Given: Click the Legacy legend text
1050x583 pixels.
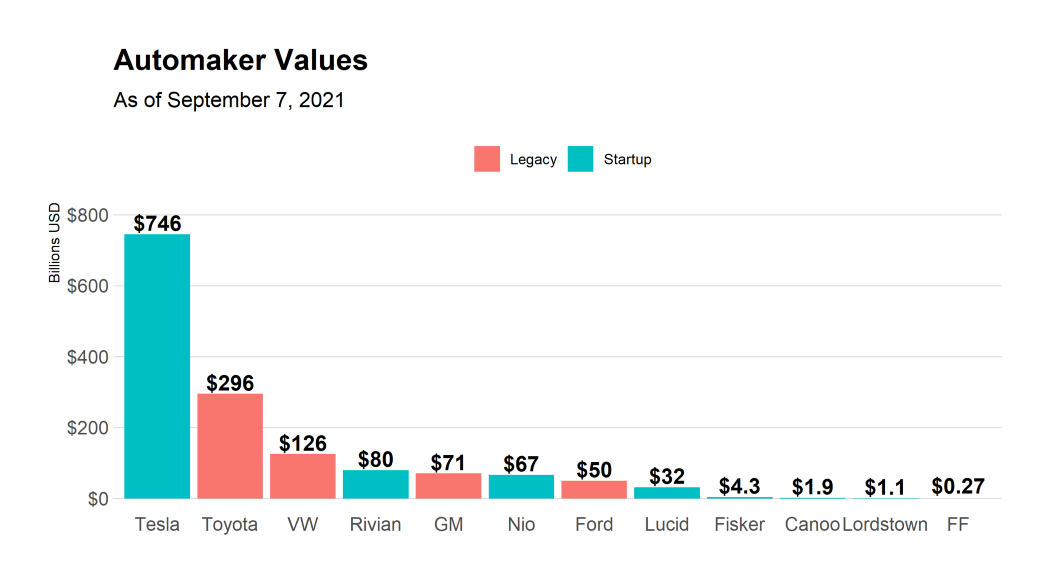Looking at the screenshot, I should click(x=533, y=159).
